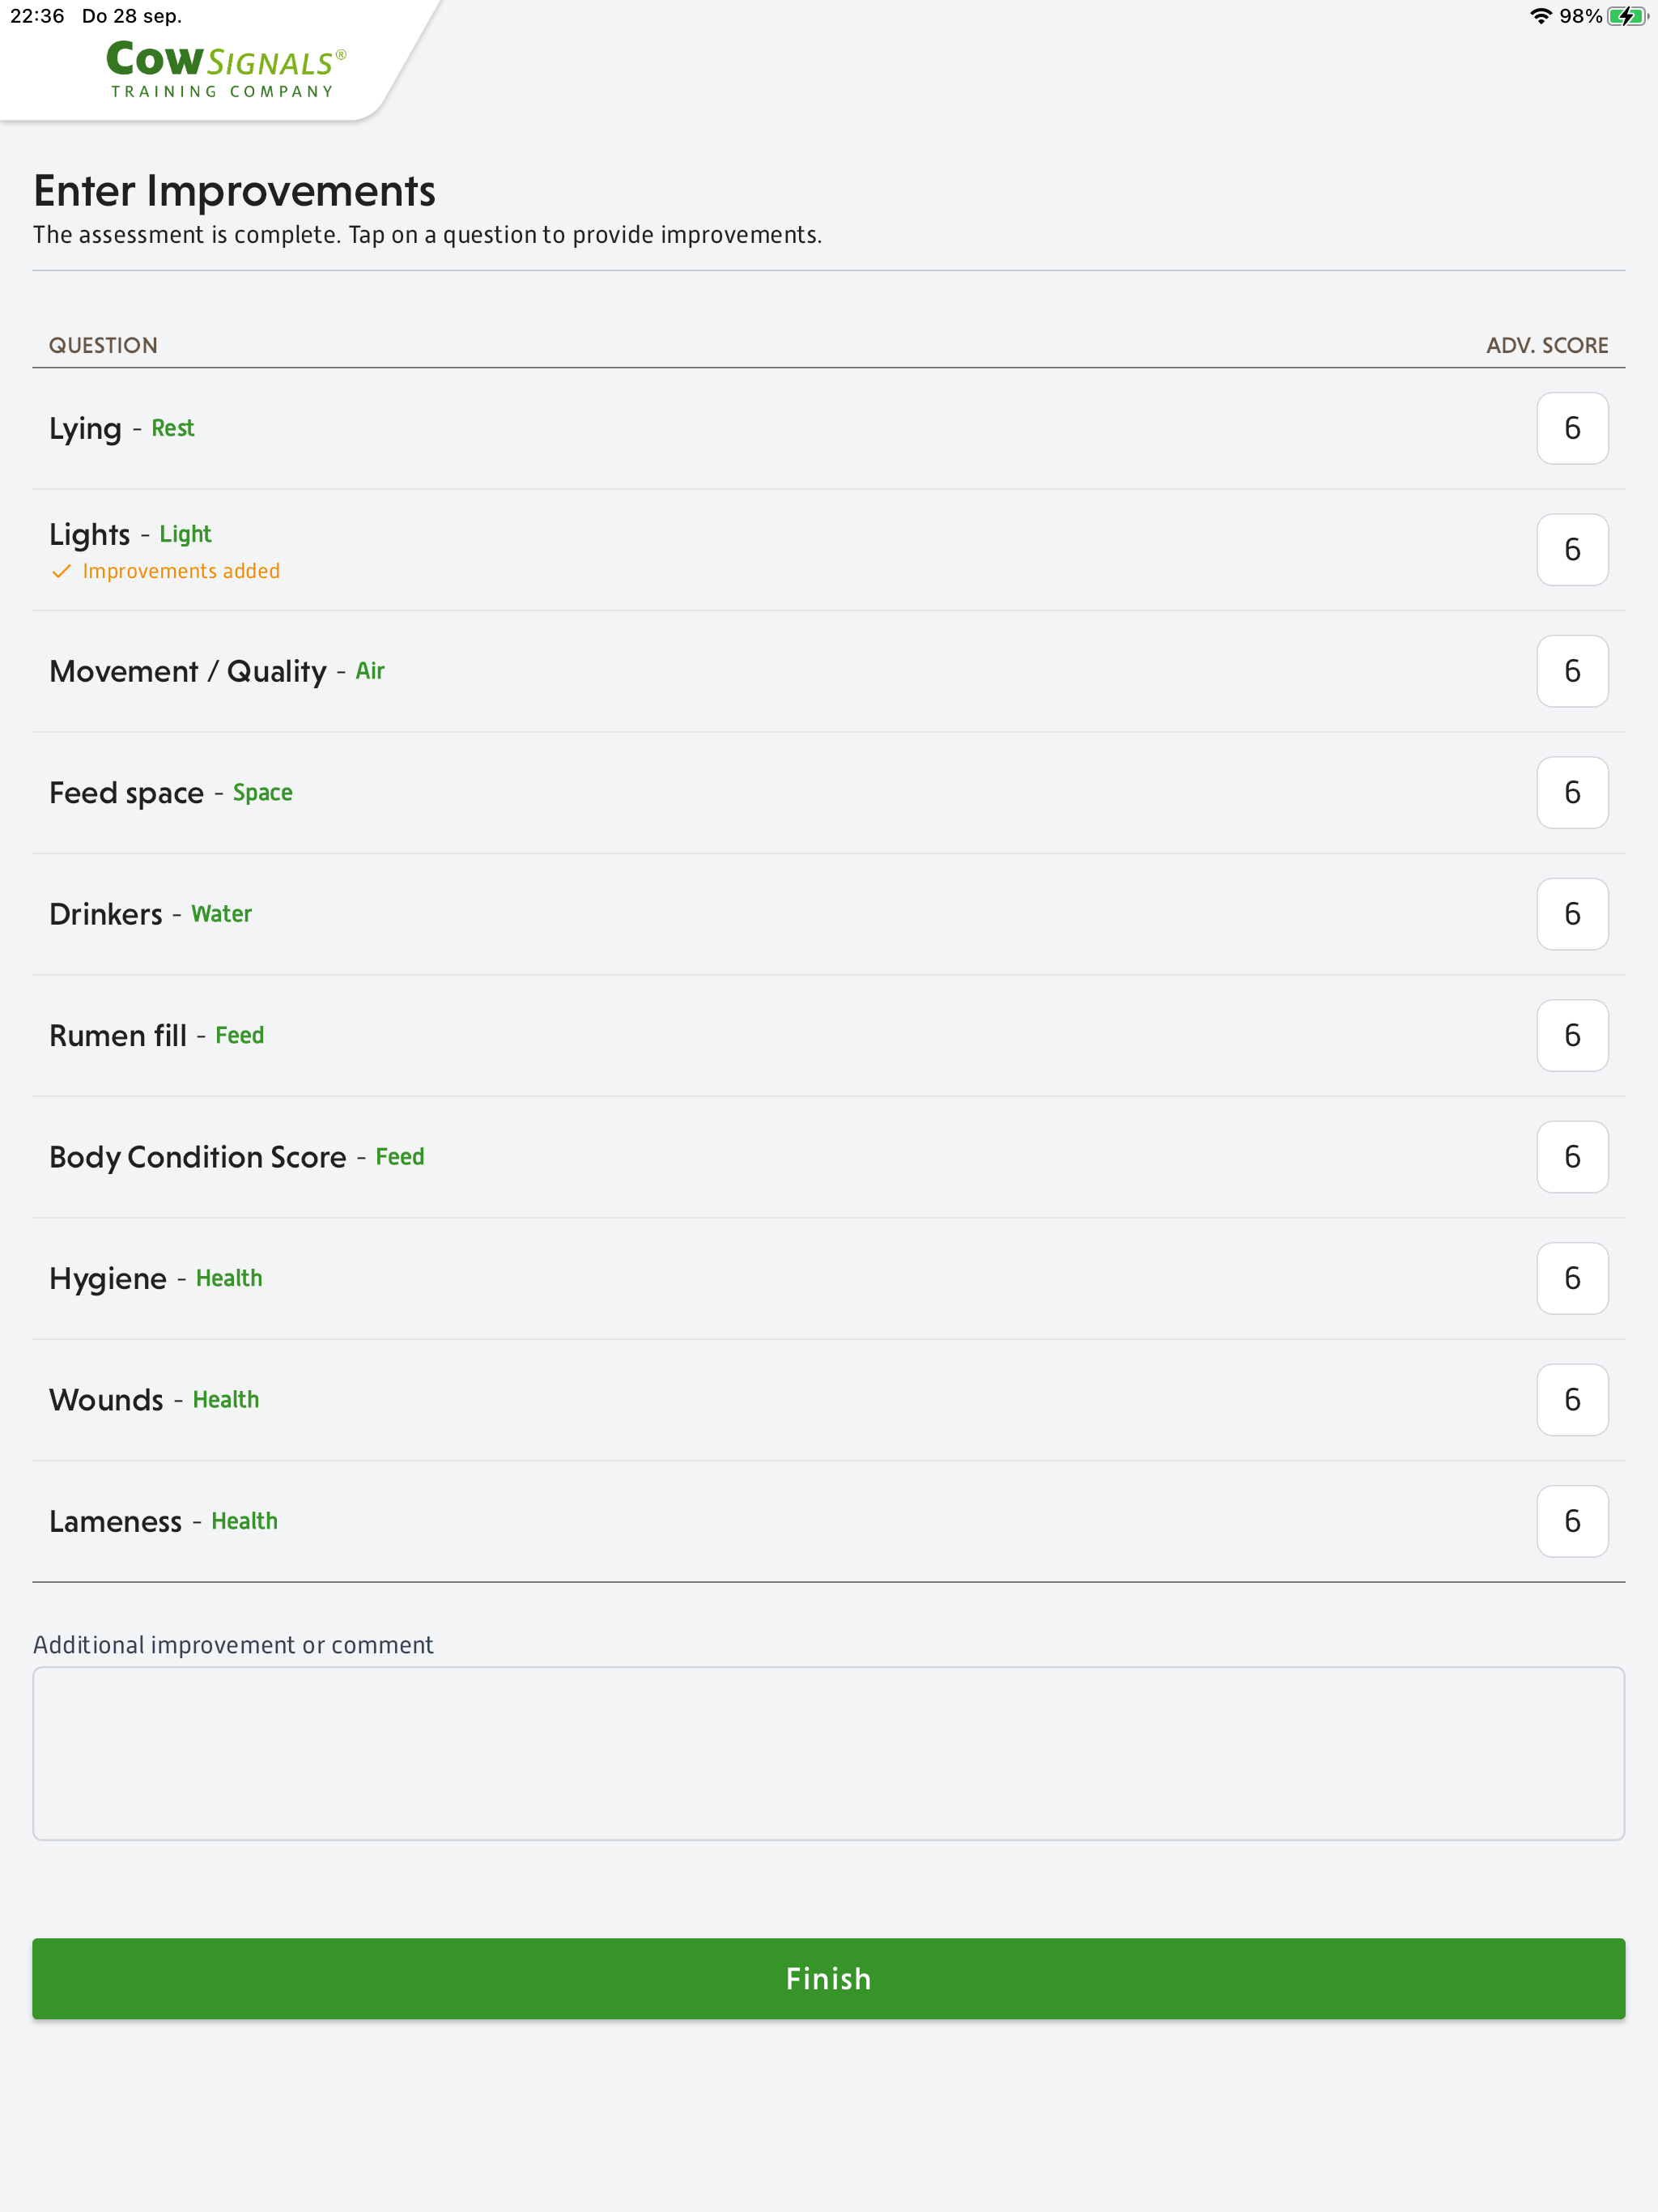1658x2212 pixels.
Task: Tap the orange checkmark under Lights
Action: point(61,571)
